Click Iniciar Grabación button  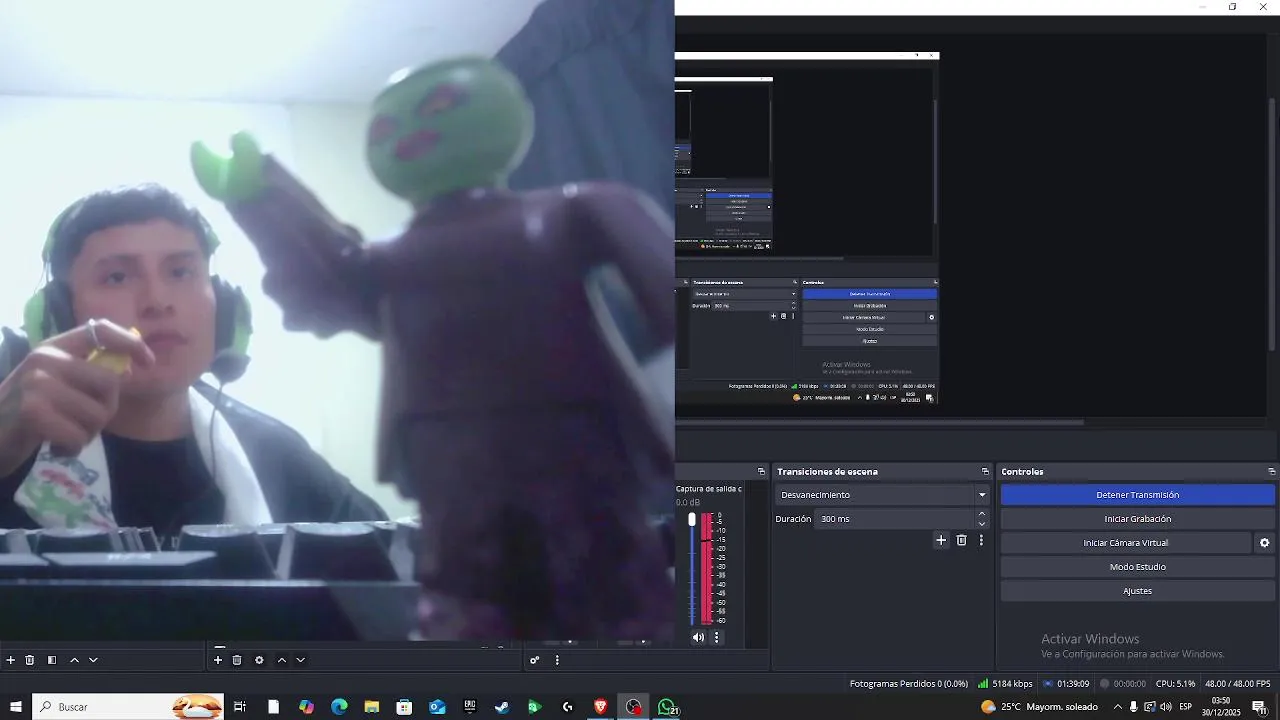pos(1138,519)
